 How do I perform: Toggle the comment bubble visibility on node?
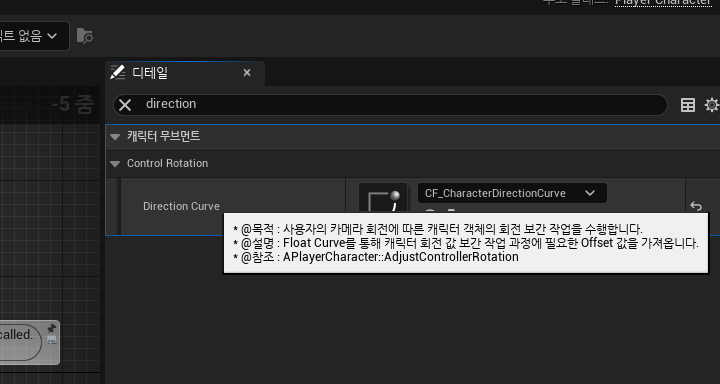click(x=52, y=340)
